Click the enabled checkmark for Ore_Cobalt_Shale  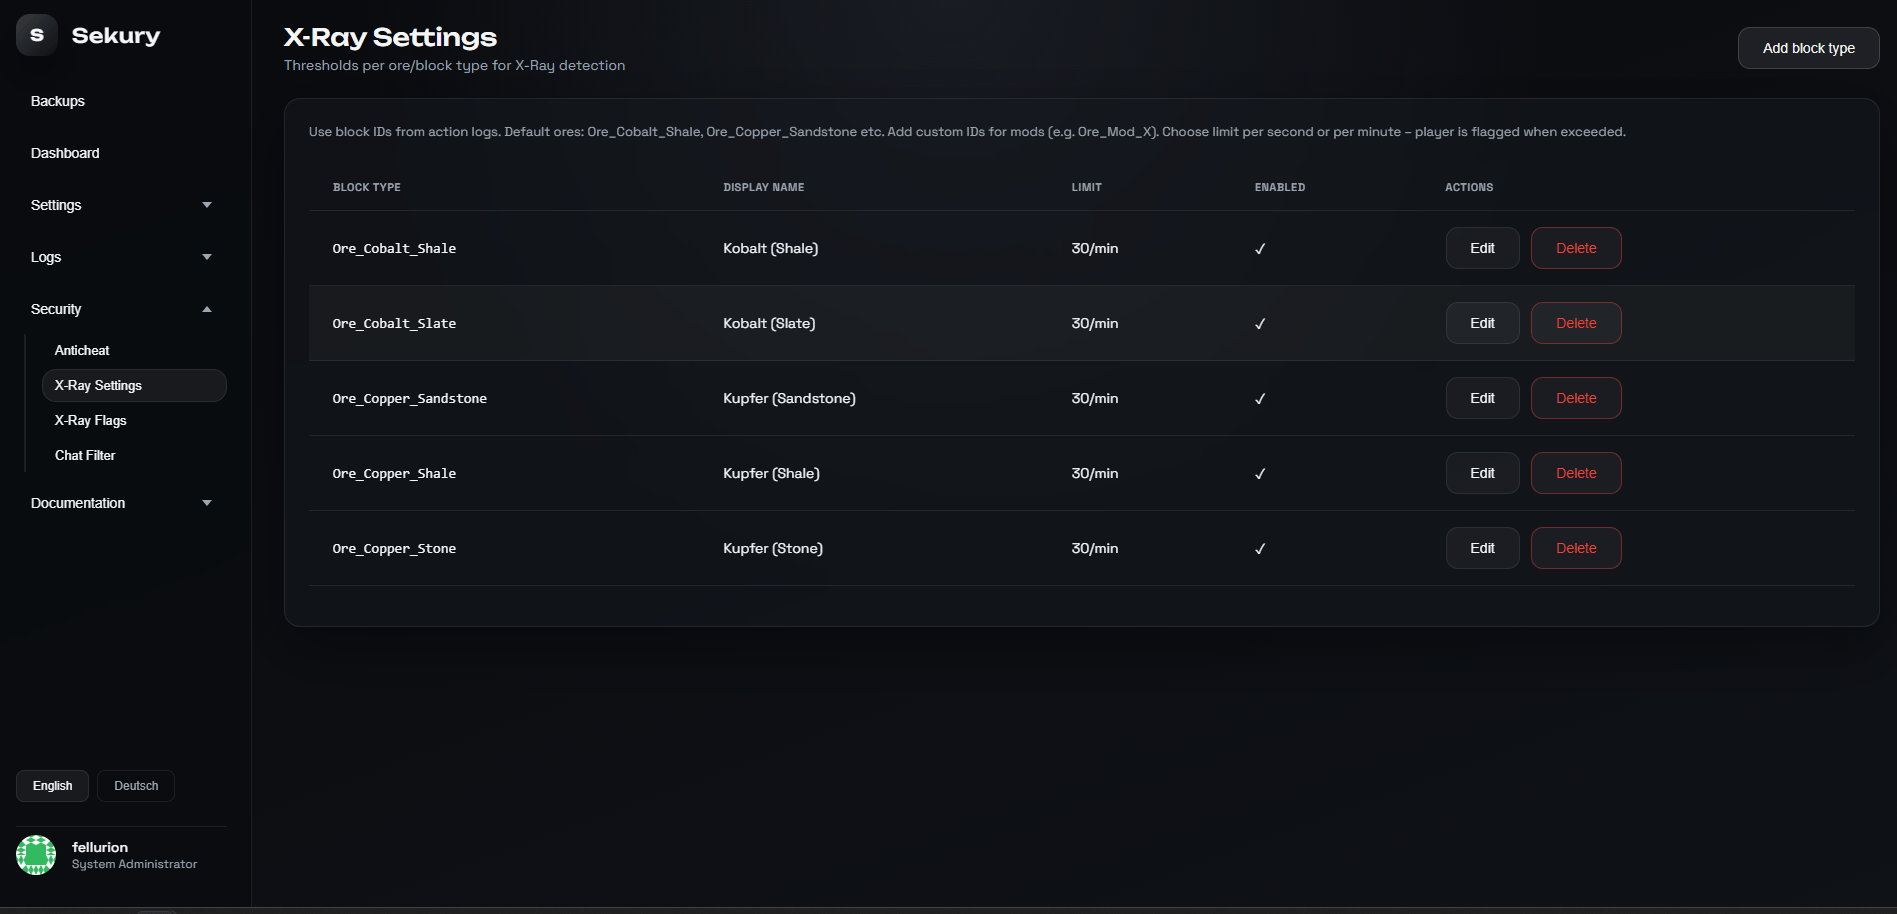point(1260,249)
